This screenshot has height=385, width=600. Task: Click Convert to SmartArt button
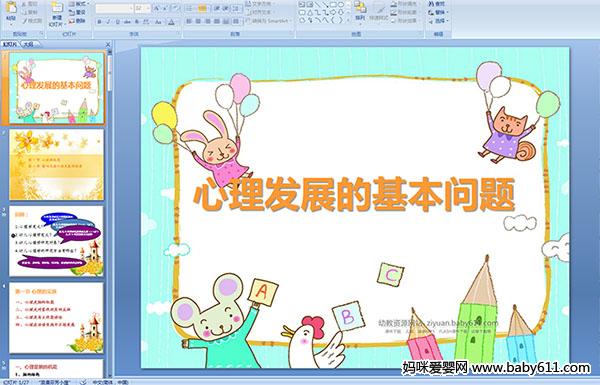tap(269, 21)
